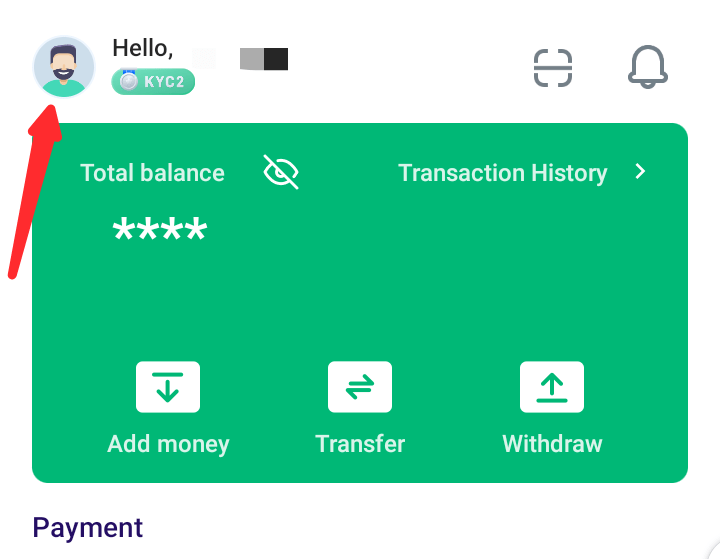Viewport: 720px width, 559px height.
Task: Select the Transfer label
Action: tap(360, 444)
